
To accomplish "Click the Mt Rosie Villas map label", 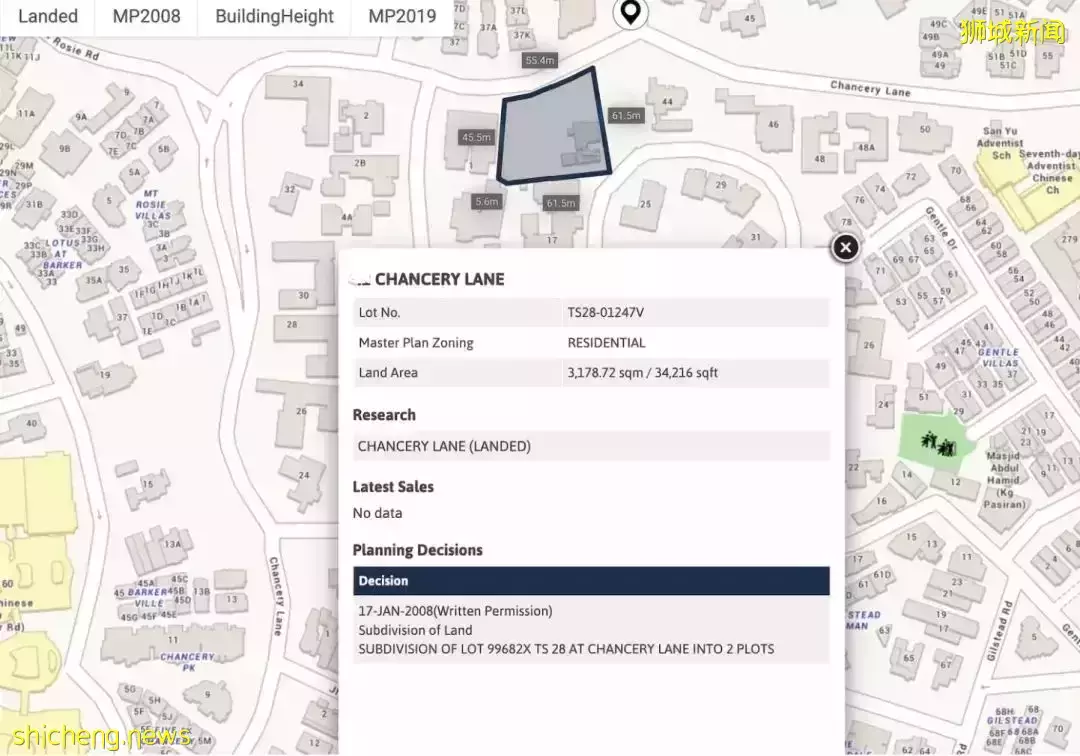I will click(152, 204).
